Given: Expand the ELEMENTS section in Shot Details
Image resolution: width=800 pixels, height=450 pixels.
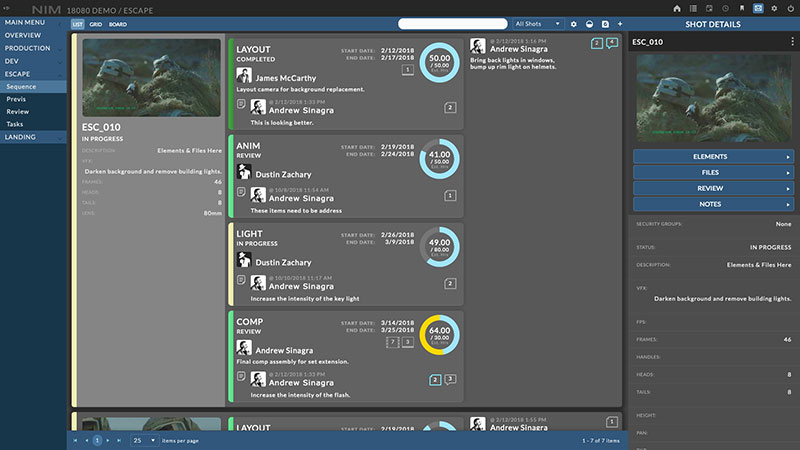Looking at the screenshot, I should 713,157.
